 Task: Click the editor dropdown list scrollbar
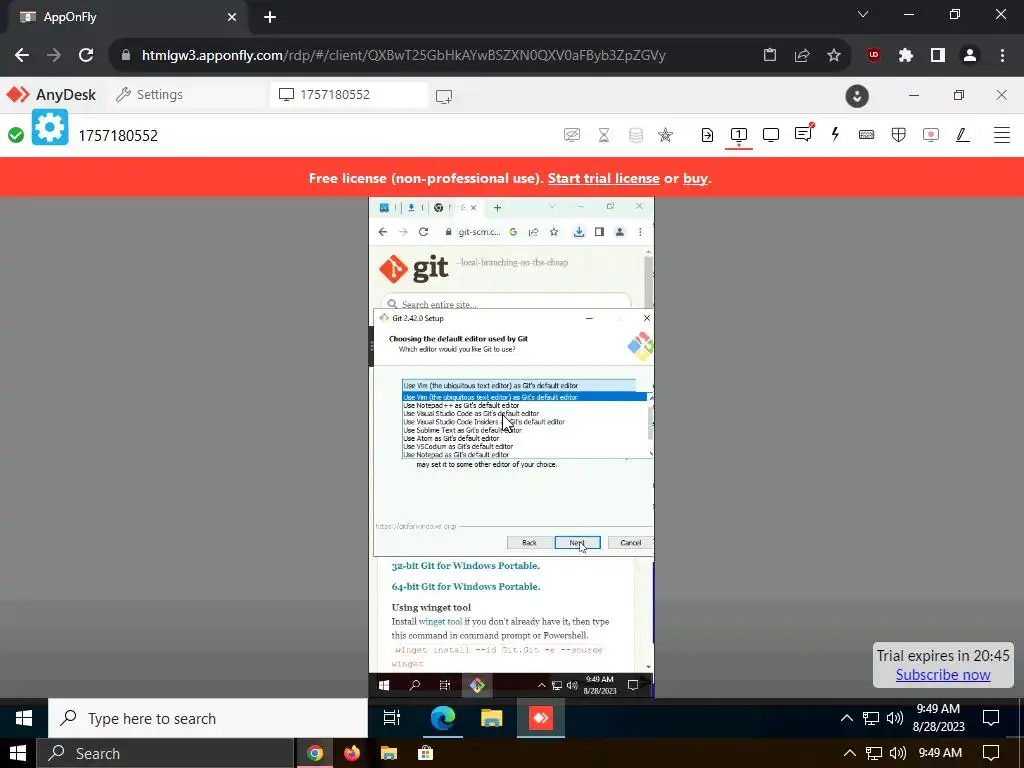(x=650, y=424)
